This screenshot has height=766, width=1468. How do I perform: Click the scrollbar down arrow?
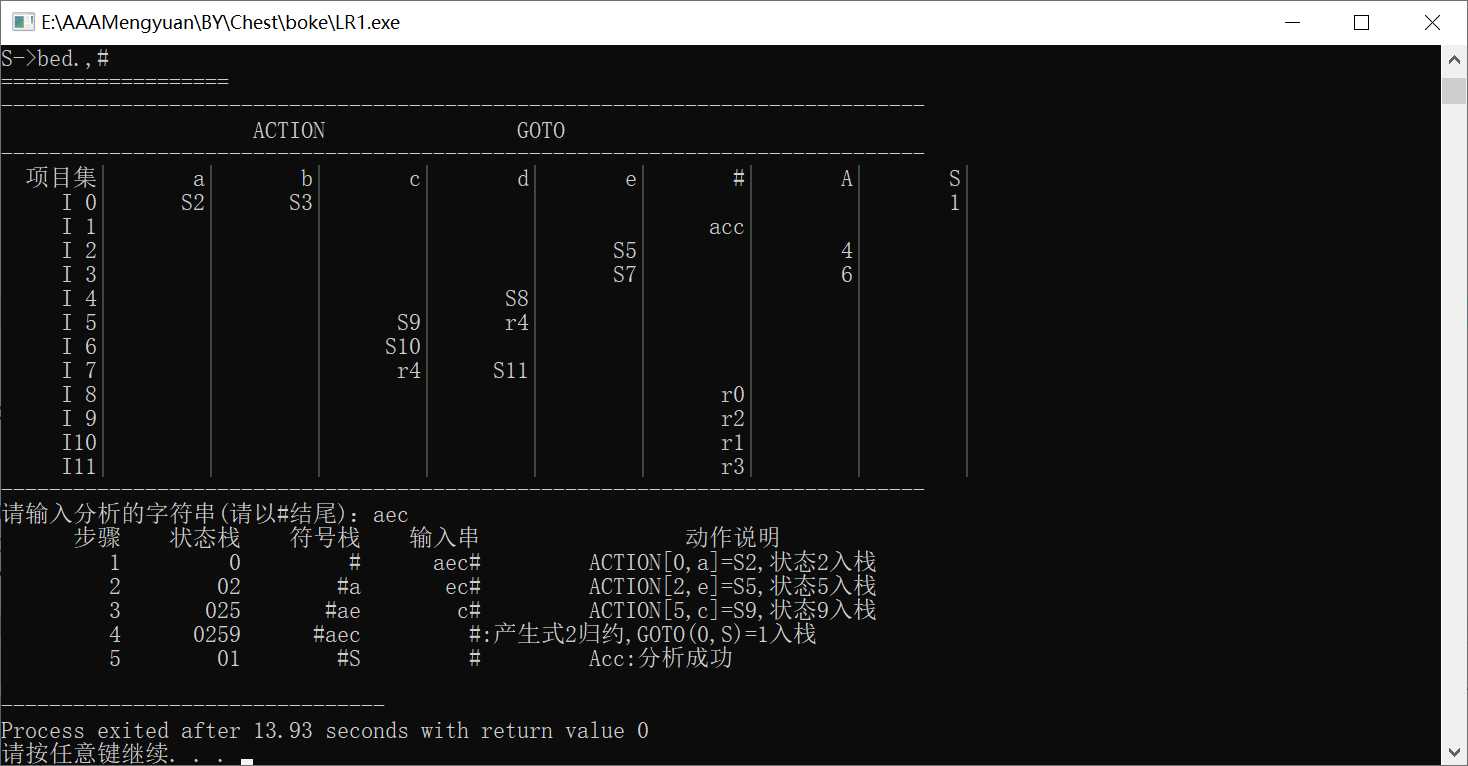coord(1454,751)
